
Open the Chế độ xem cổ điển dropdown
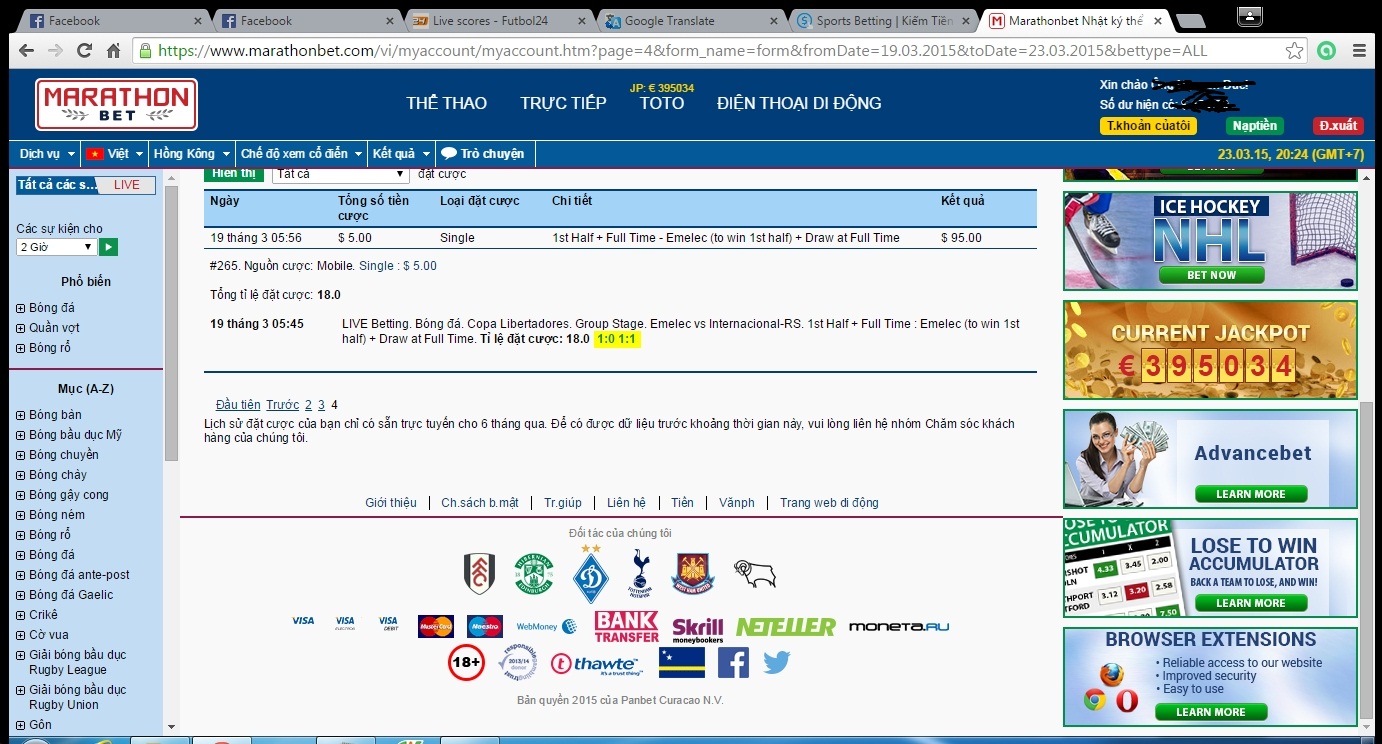tap(301, 154)
